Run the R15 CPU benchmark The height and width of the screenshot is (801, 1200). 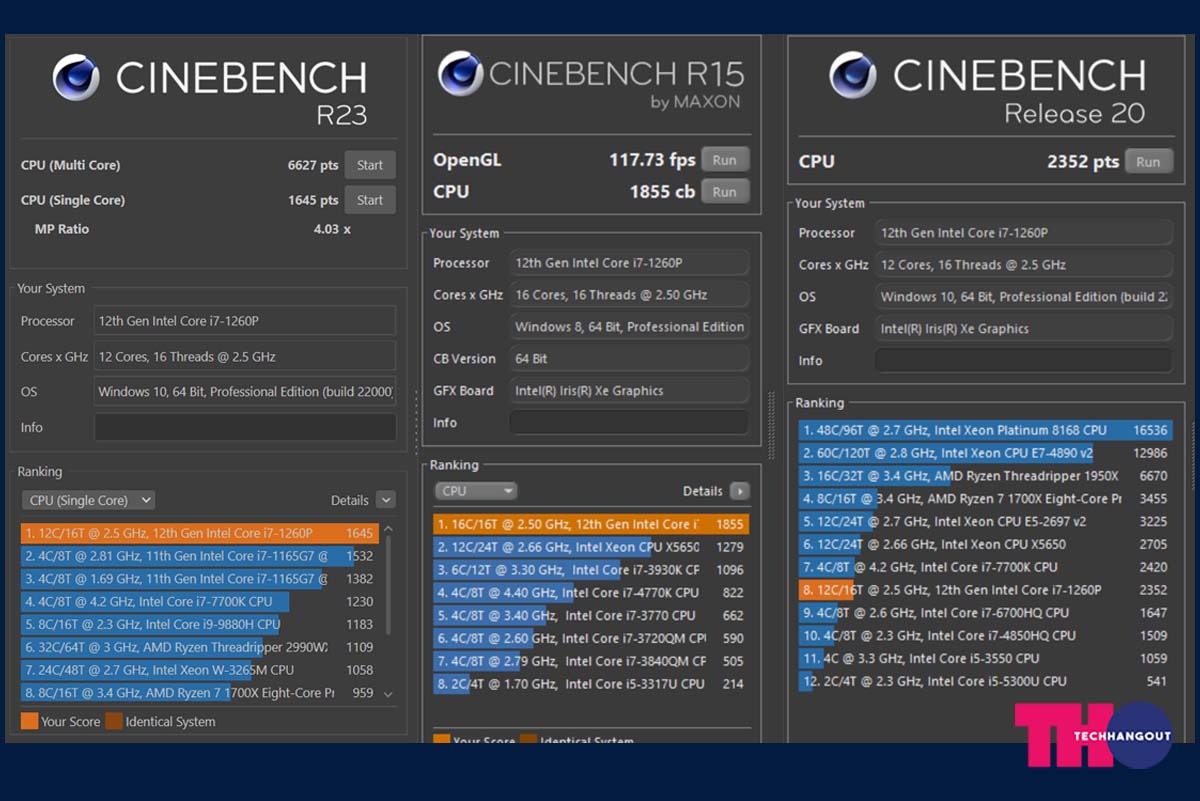coord(725,192)
